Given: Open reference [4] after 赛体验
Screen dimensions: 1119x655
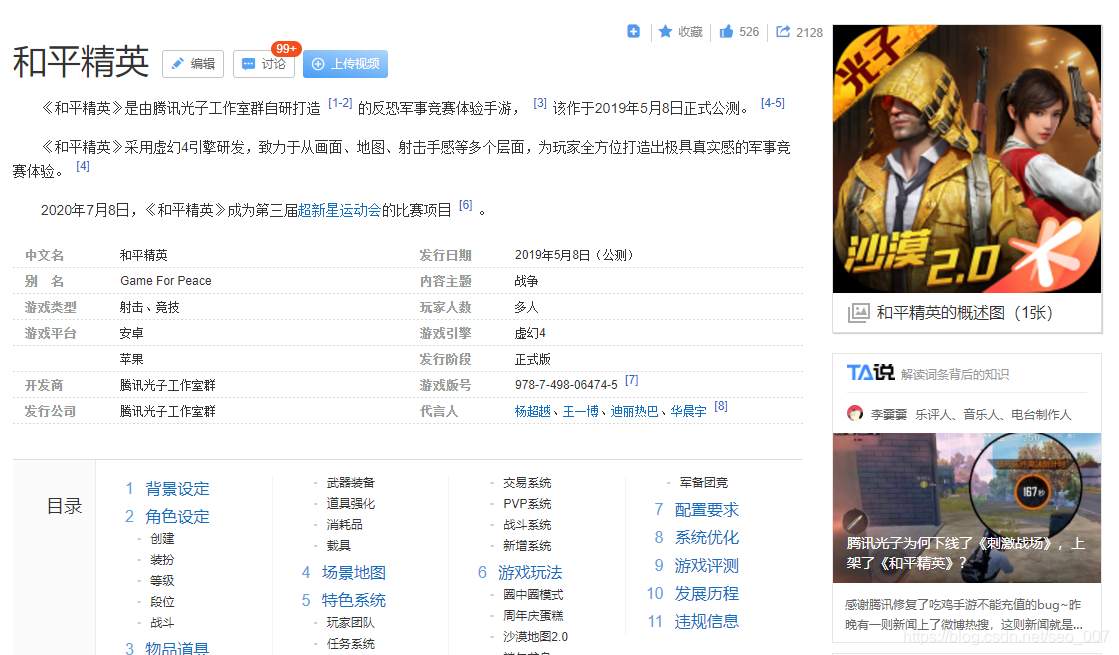Looking at the screenshot, I should [83, 166].
